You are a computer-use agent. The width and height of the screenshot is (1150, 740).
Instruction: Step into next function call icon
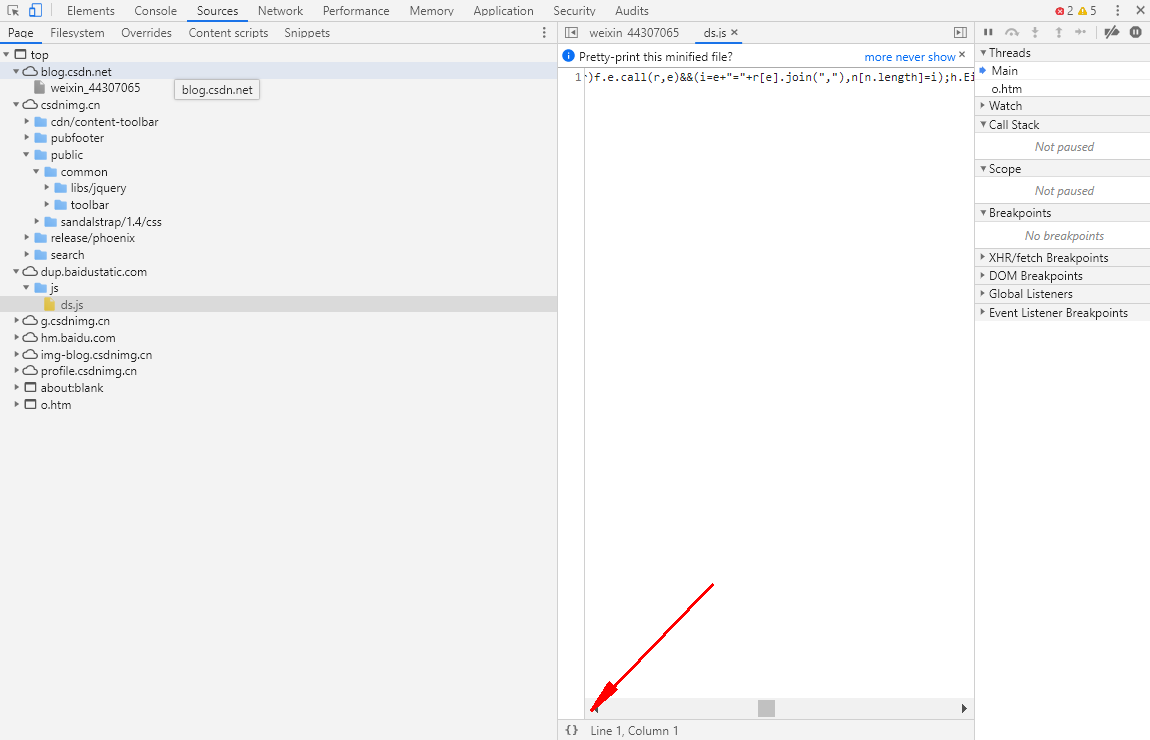[1035, 32]
